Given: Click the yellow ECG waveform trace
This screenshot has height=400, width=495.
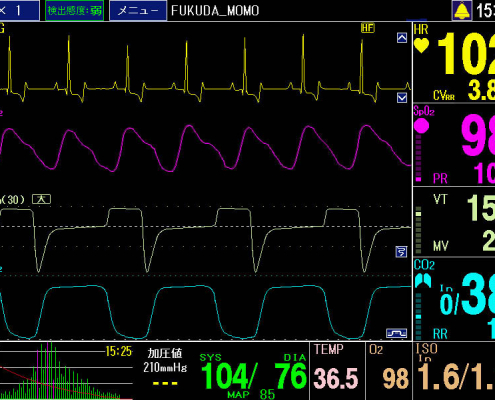Looking at the screenshot, I should 205,68.
